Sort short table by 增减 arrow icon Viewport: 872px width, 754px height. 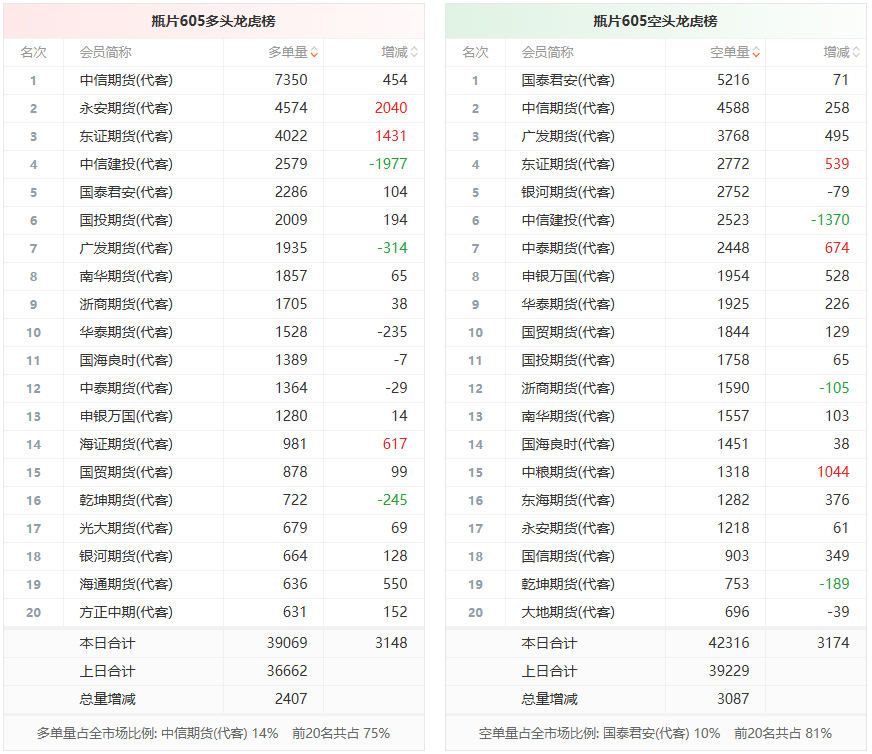856,52
